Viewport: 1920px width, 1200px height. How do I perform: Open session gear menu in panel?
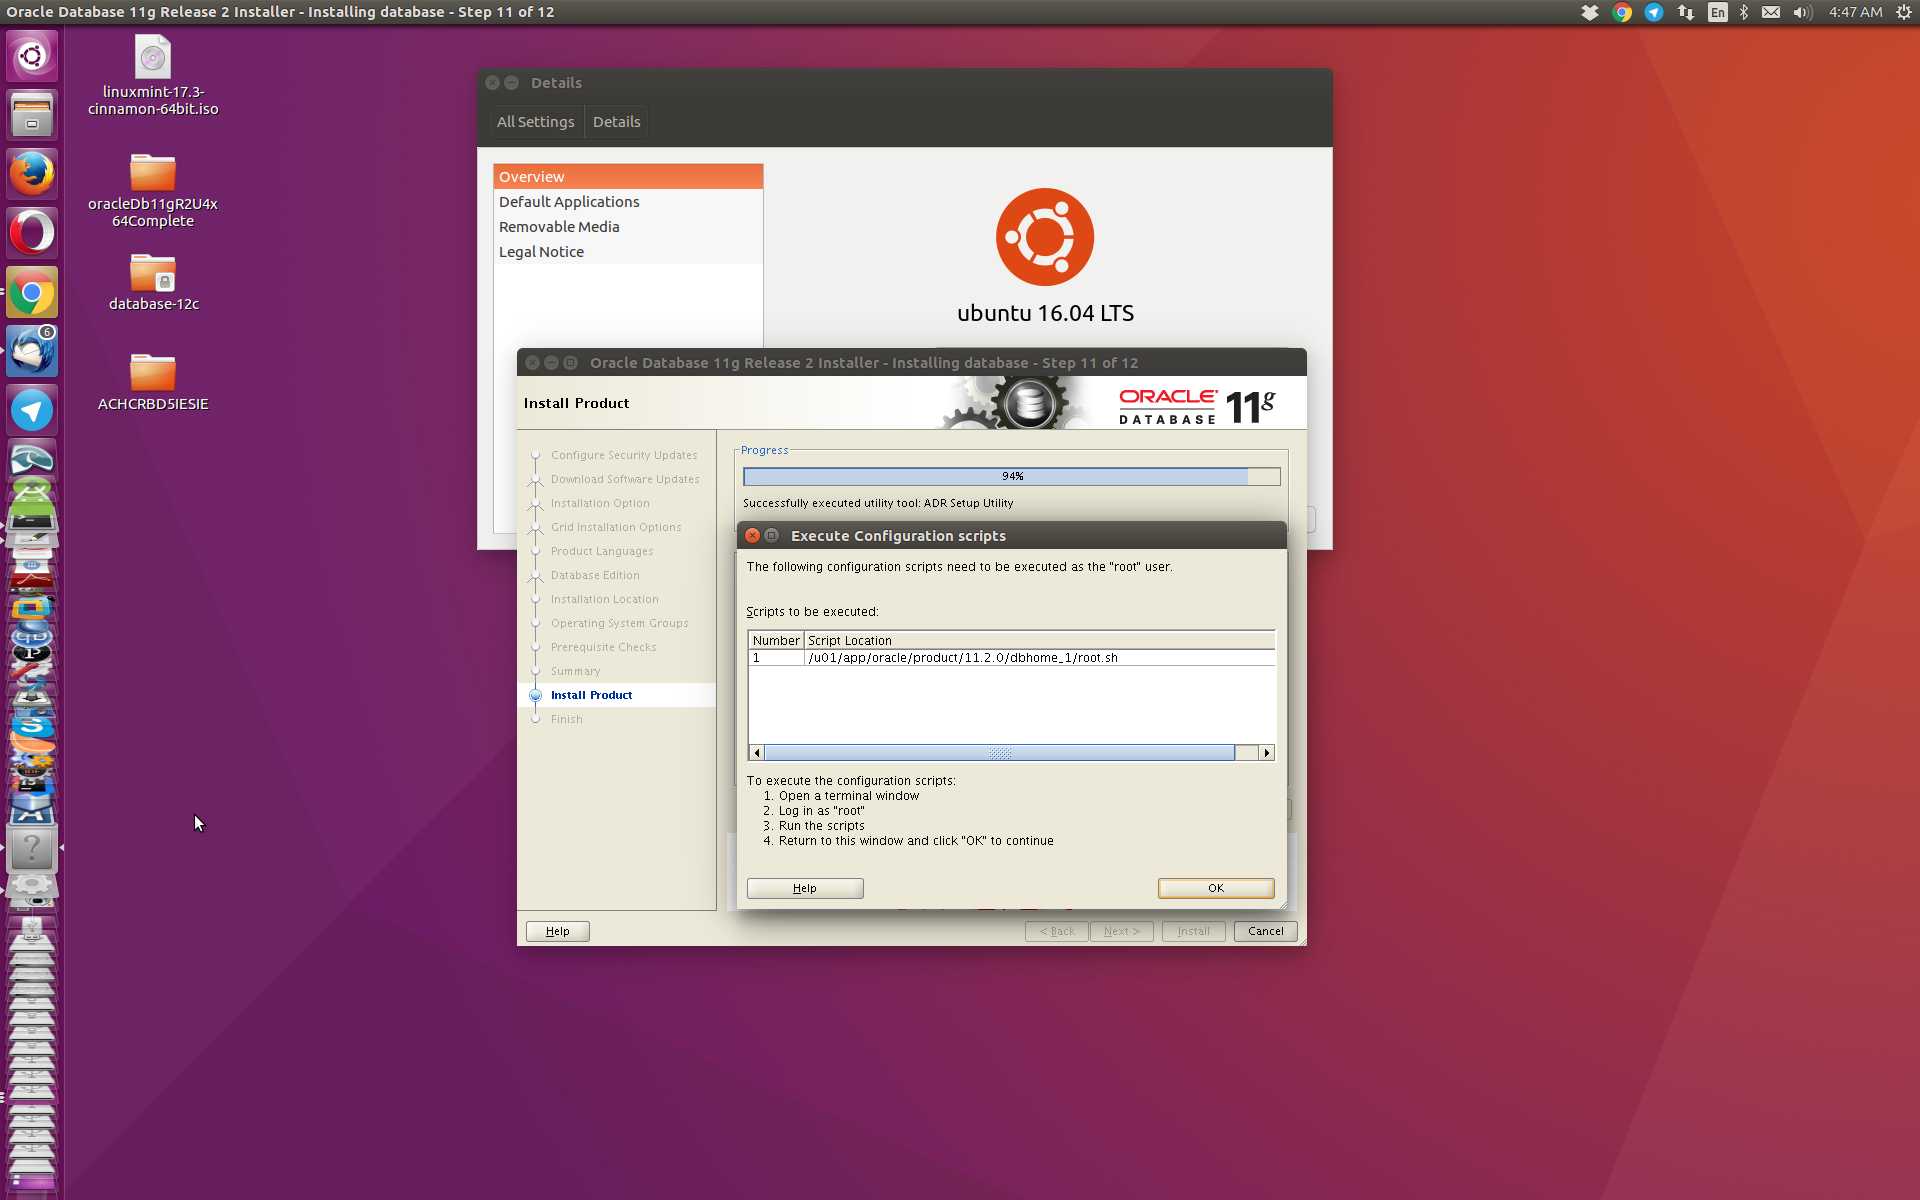[x=1904, y=12]
